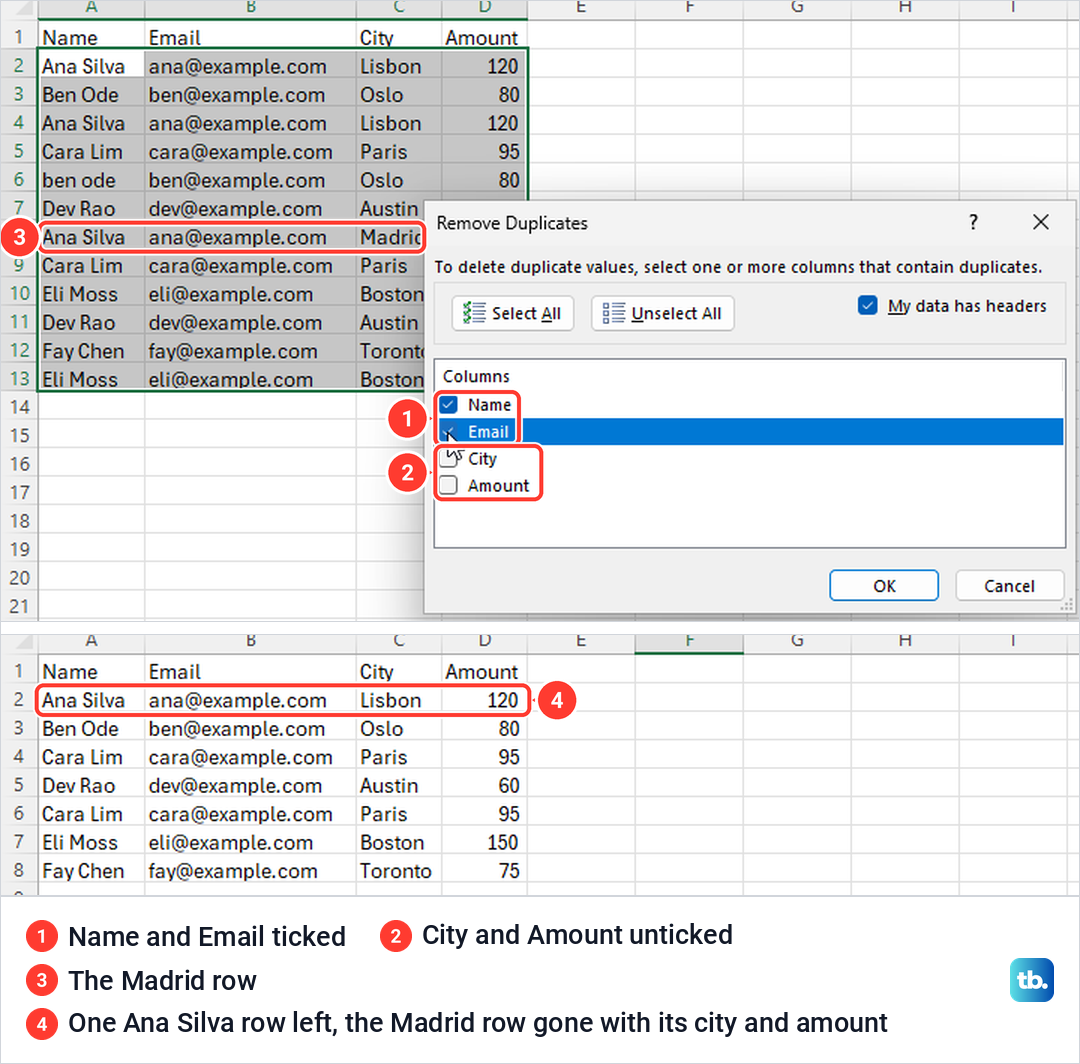Toggle the My data has headers checkbox
The image size is (1080, 1064).
click(868, 305)
